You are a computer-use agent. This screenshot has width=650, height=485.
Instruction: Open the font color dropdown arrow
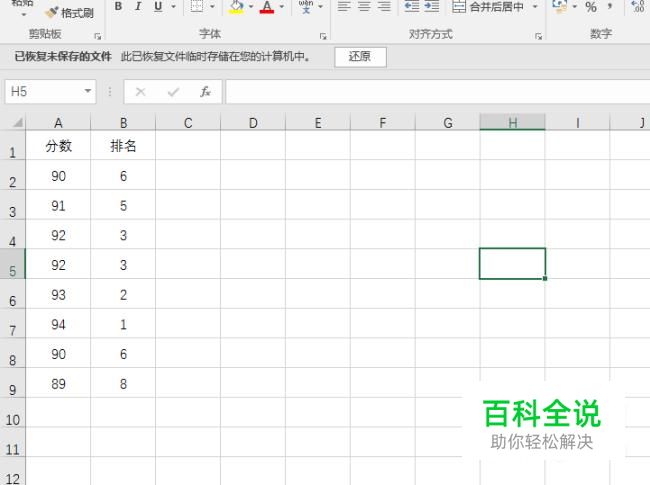282,7
